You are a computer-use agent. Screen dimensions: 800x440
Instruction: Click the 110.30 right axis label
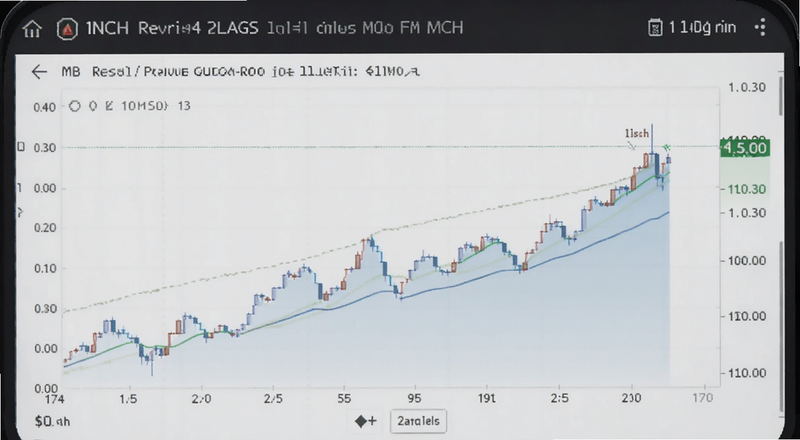(x=746, y=189)
